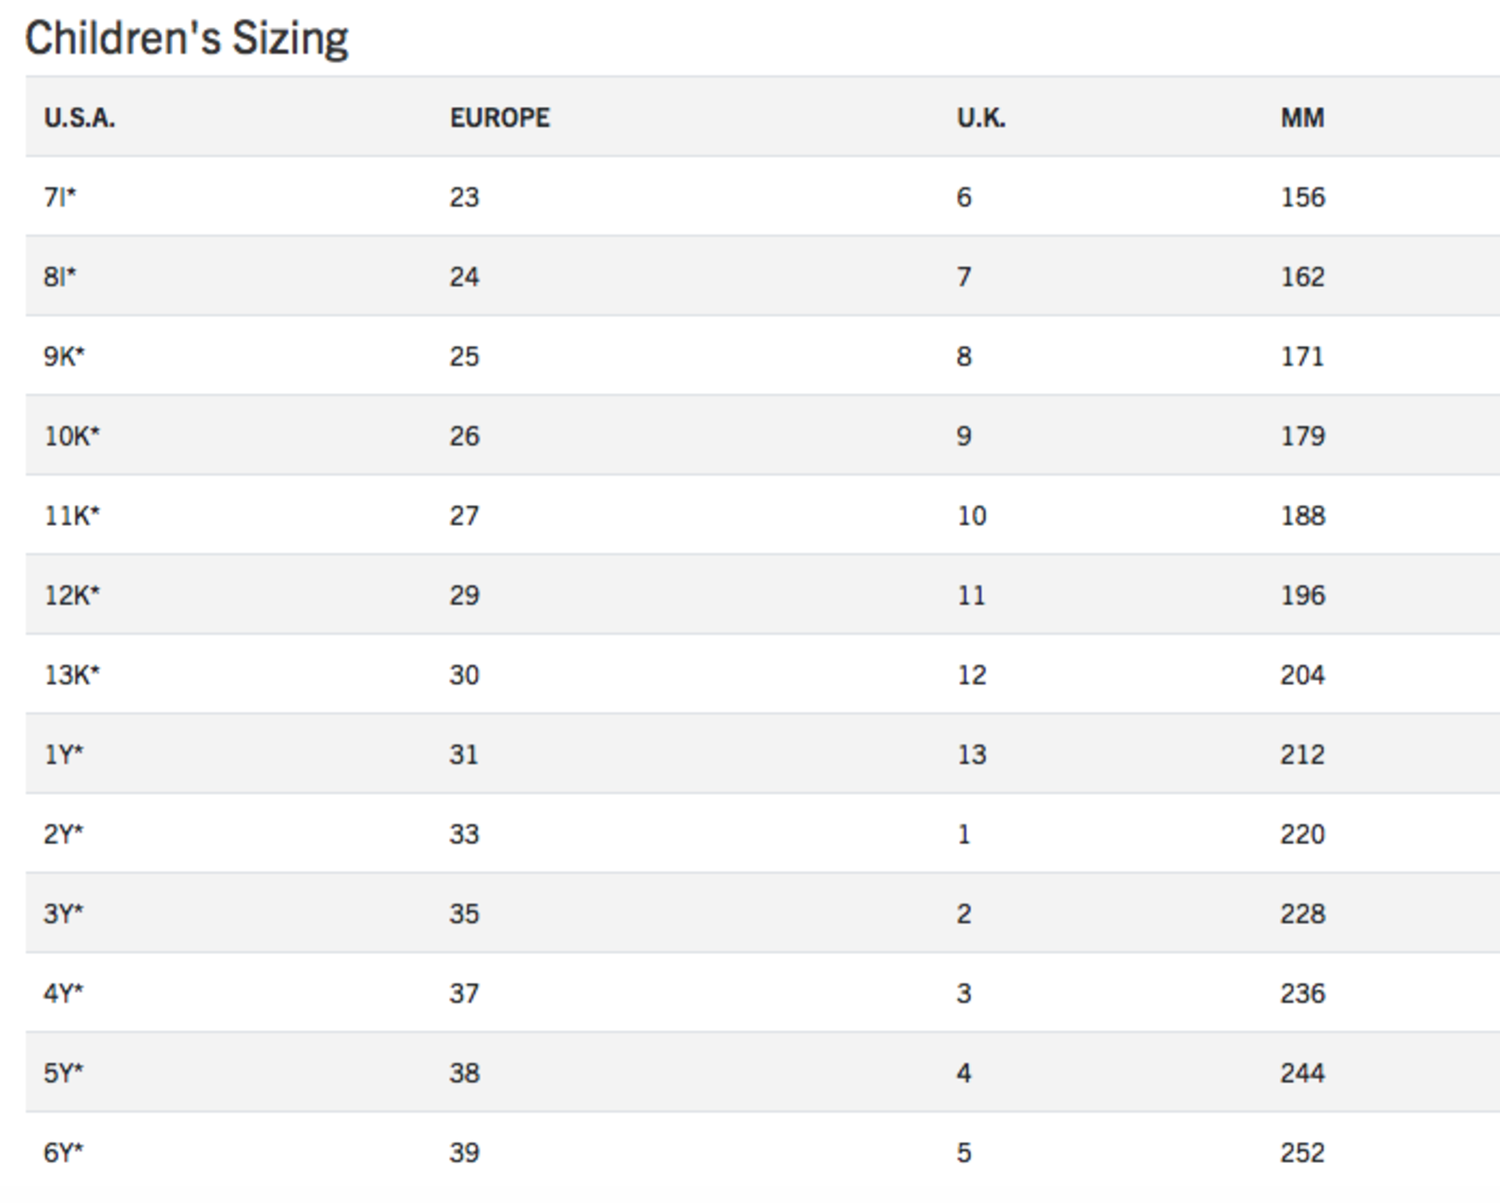The width and height of the screenshot is (1500, 1203).
Task: Select the 13K* size row
Action: [762, 674]
